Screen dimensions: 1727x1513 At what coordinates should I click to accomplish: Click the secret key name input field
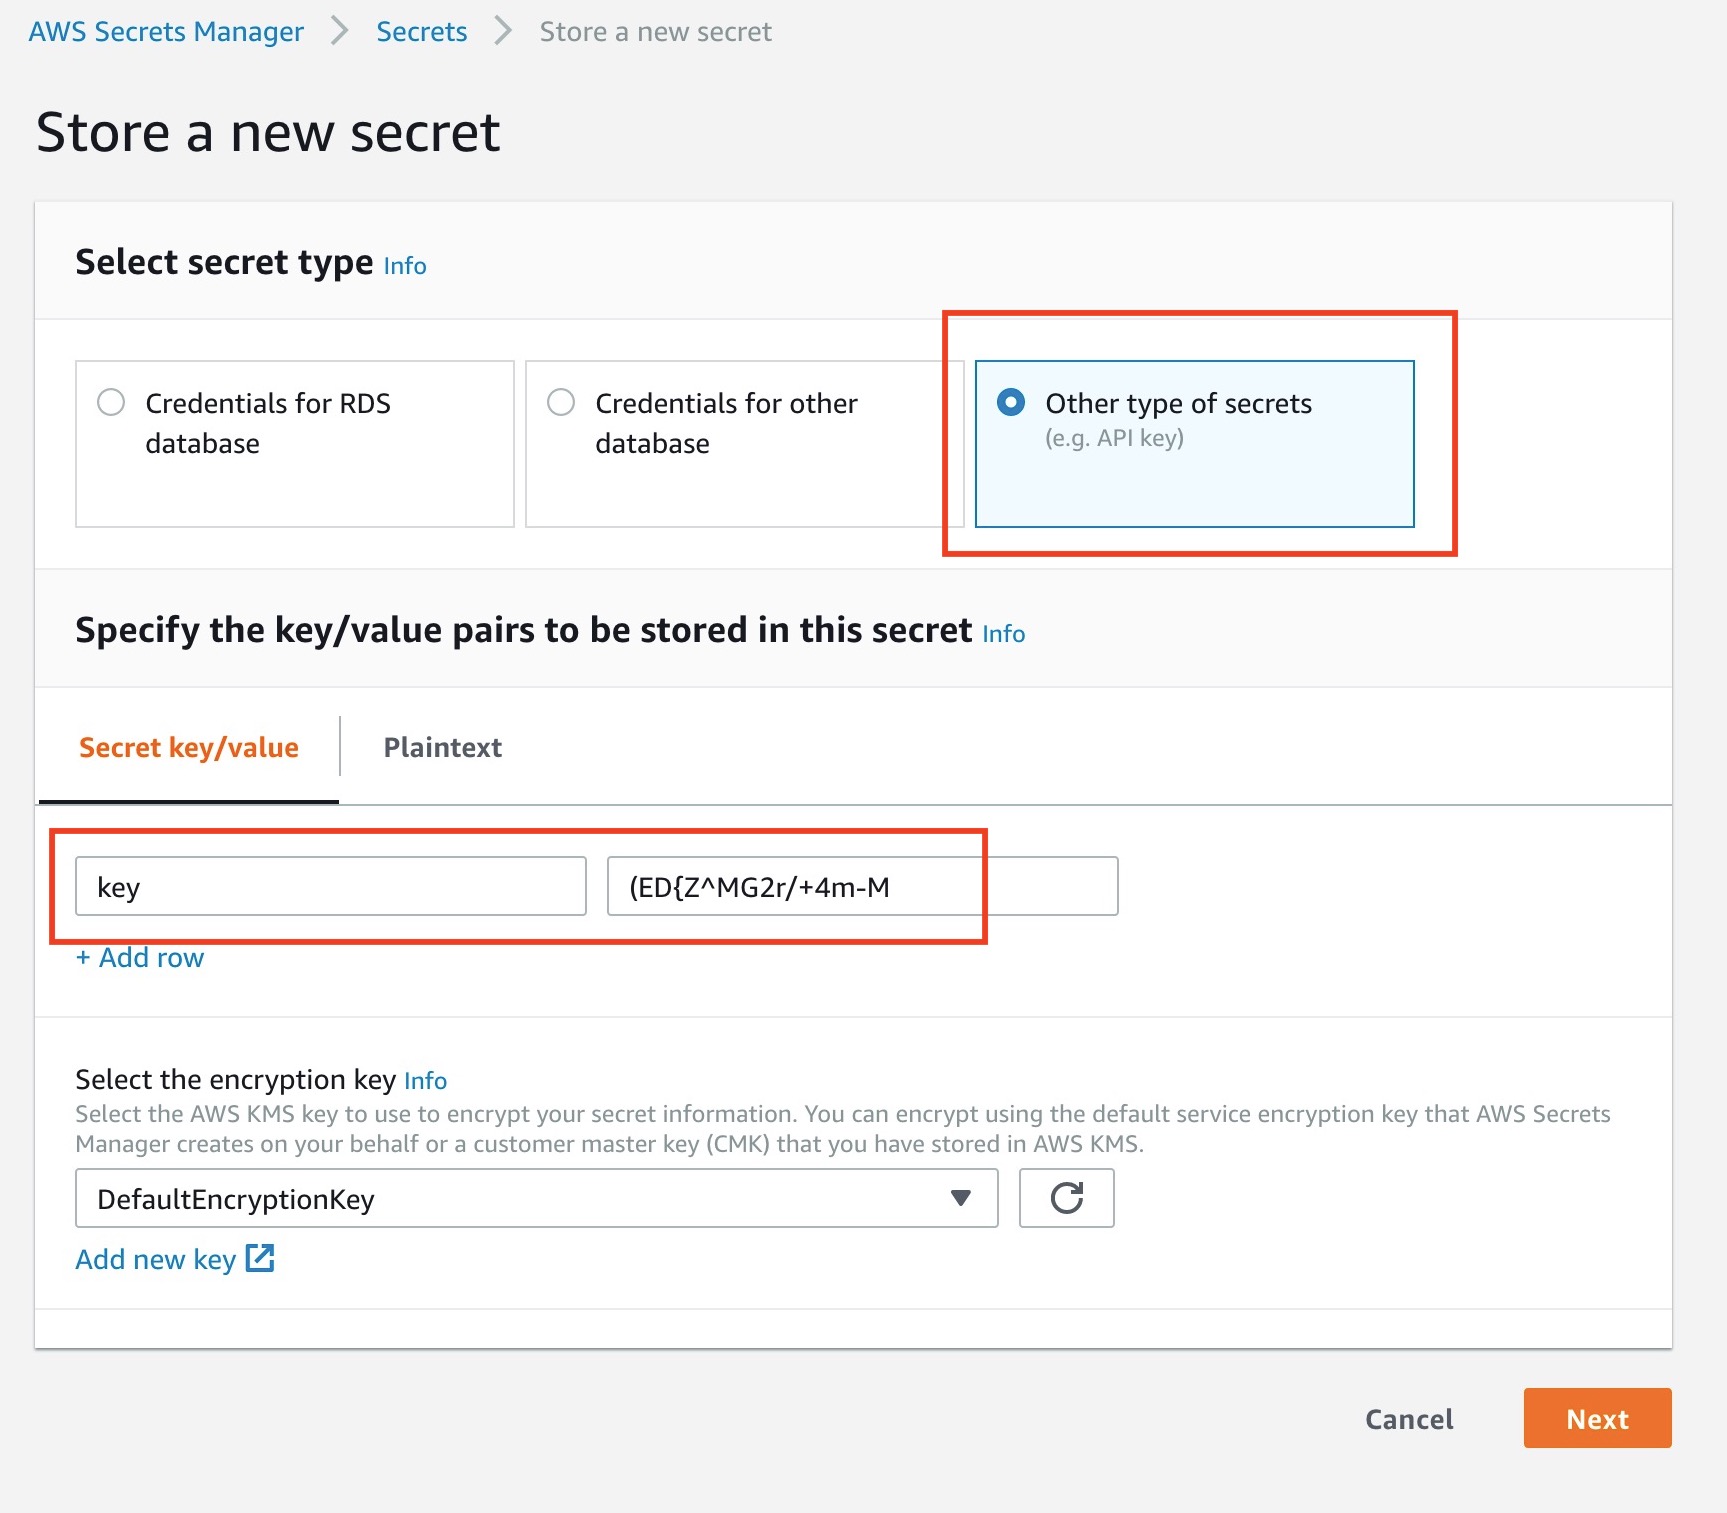(330, 886)
